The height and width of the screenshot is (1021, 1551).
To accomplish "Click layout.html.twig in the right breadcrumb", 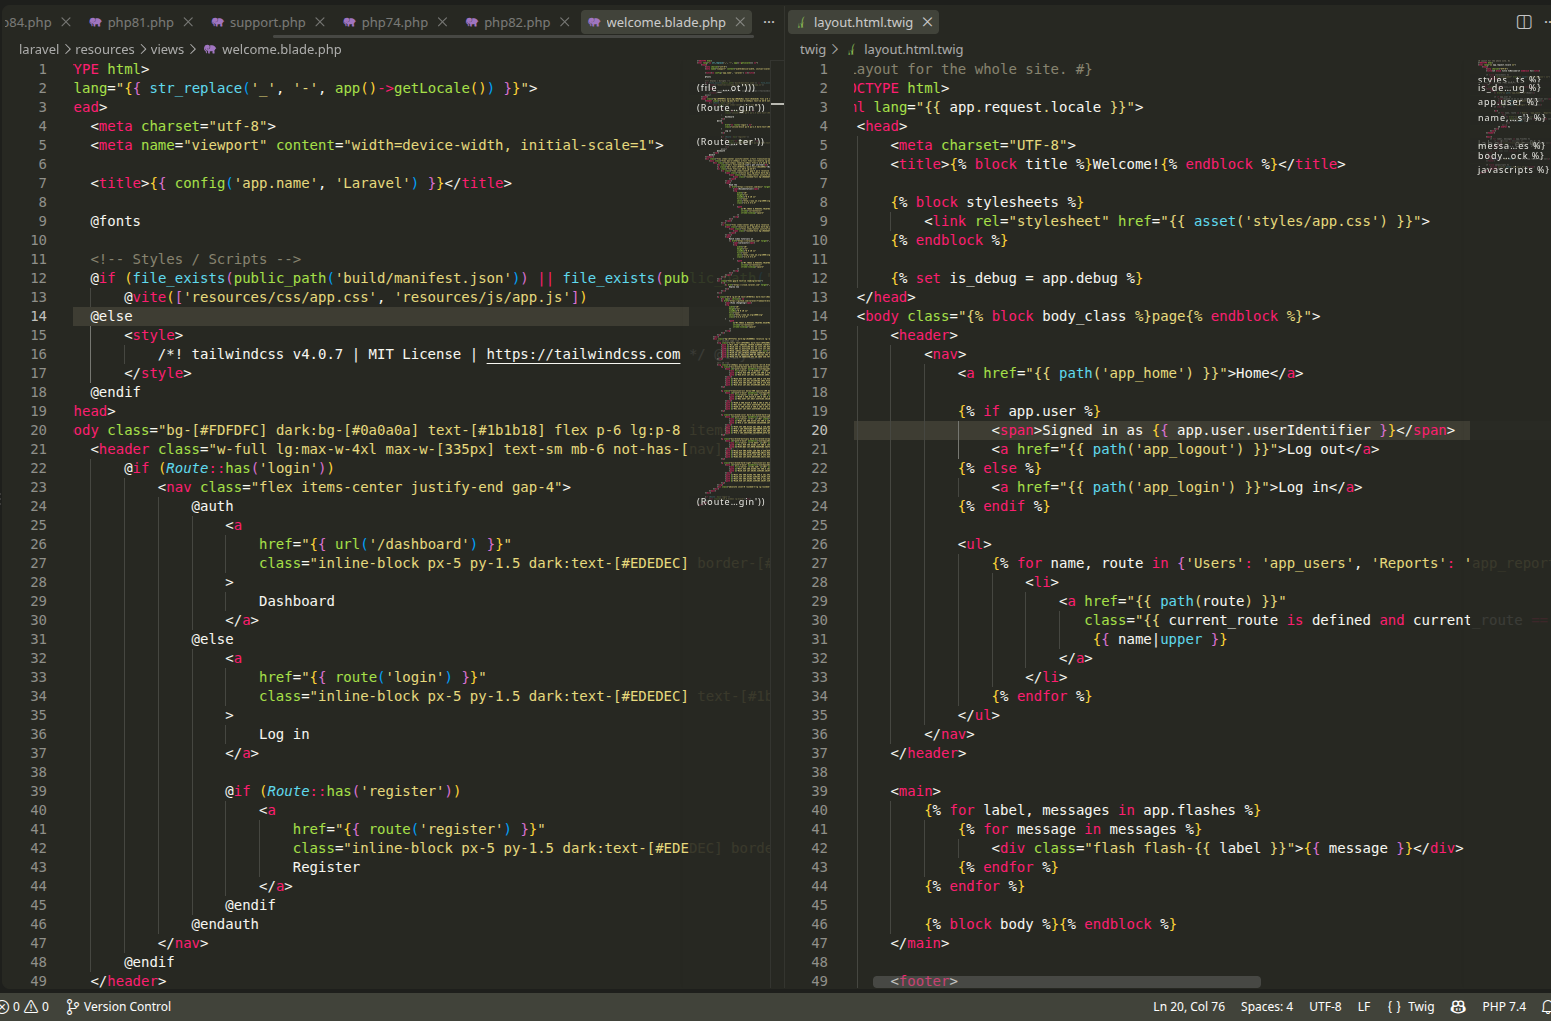I will point(913,49).
